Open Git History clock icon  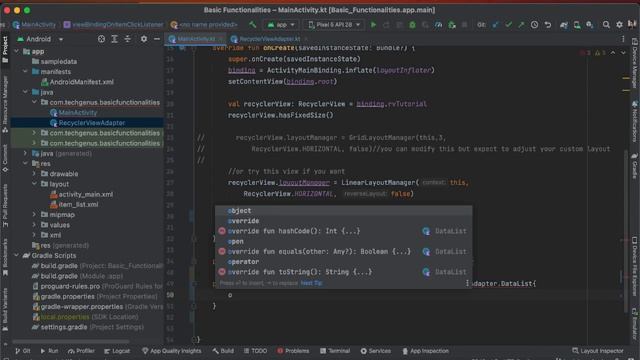click(534, 25)
